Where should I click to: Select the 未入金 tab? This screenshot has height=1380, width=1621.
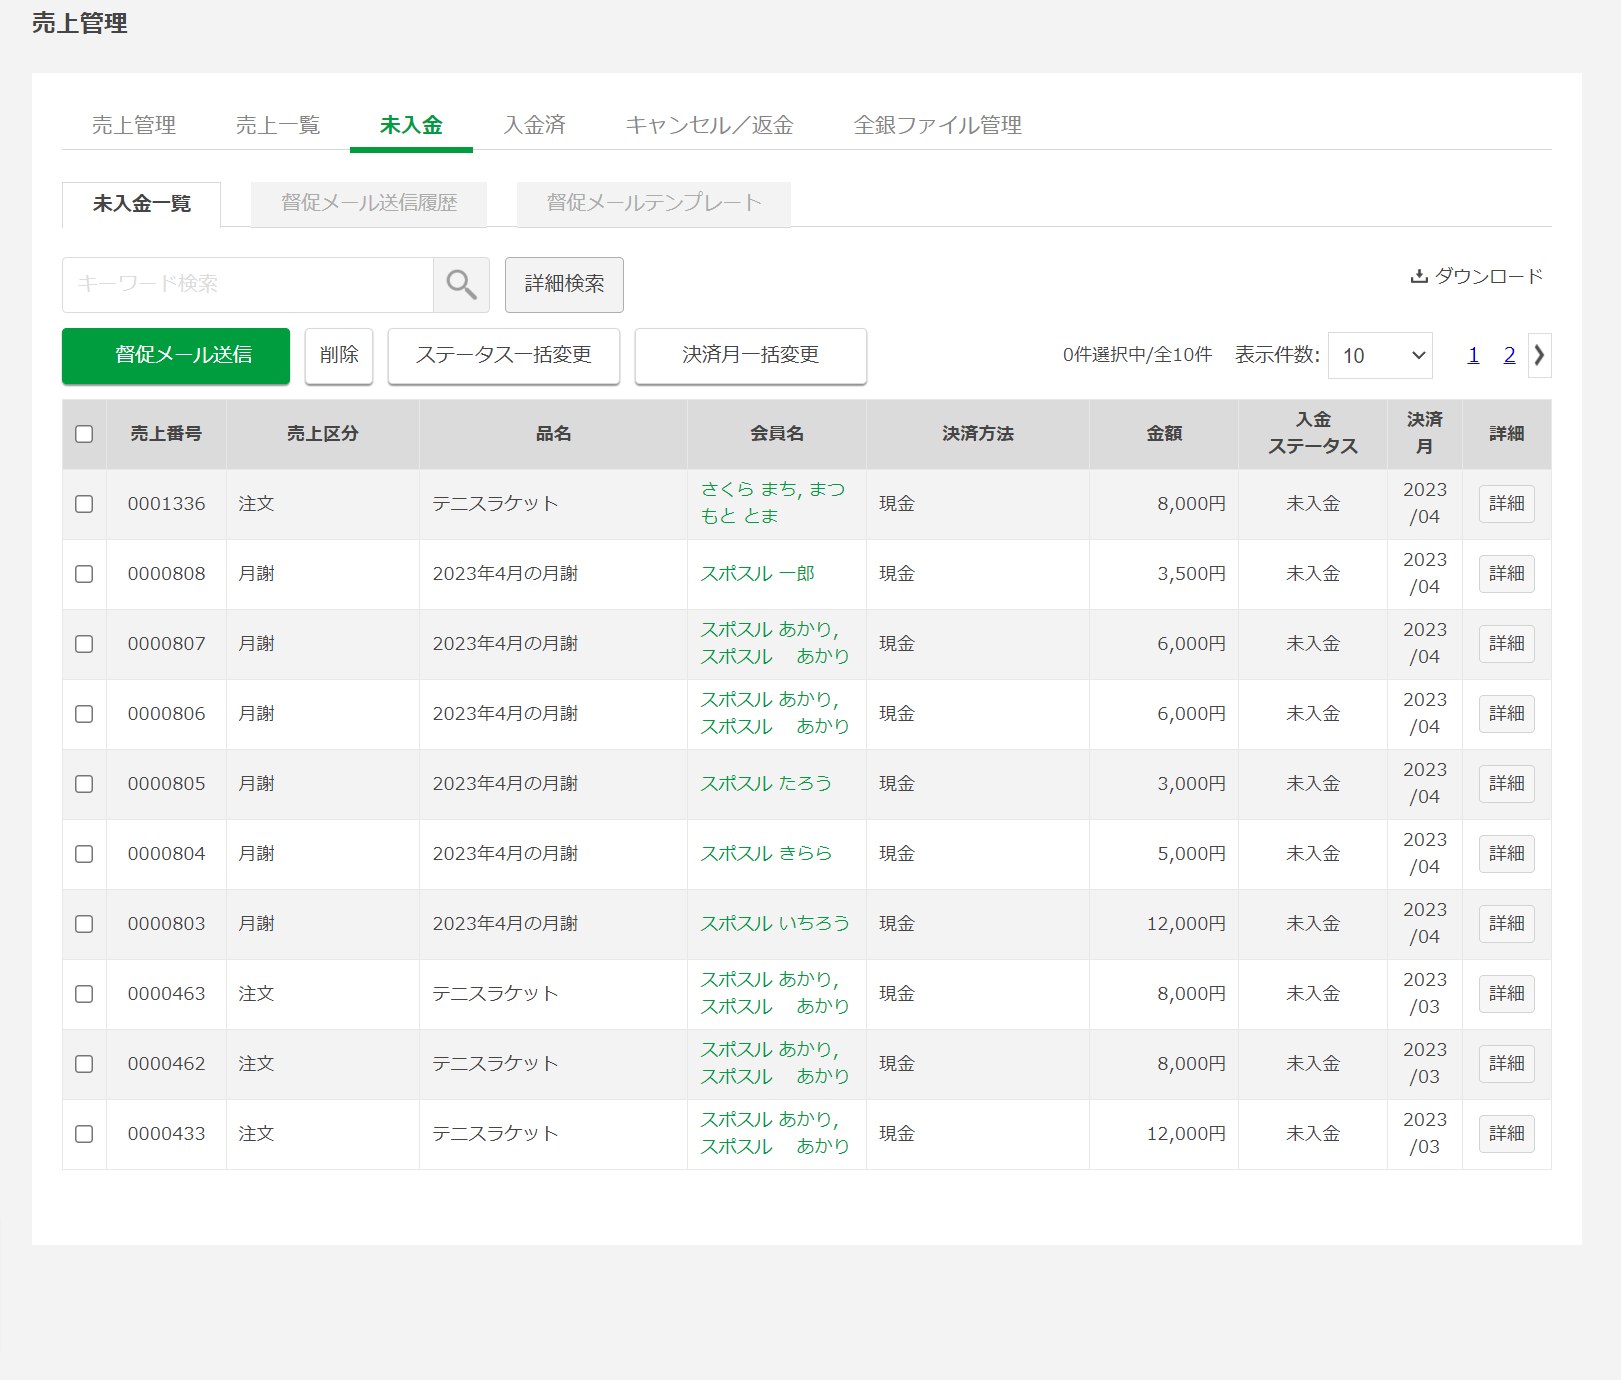point(411,125)
